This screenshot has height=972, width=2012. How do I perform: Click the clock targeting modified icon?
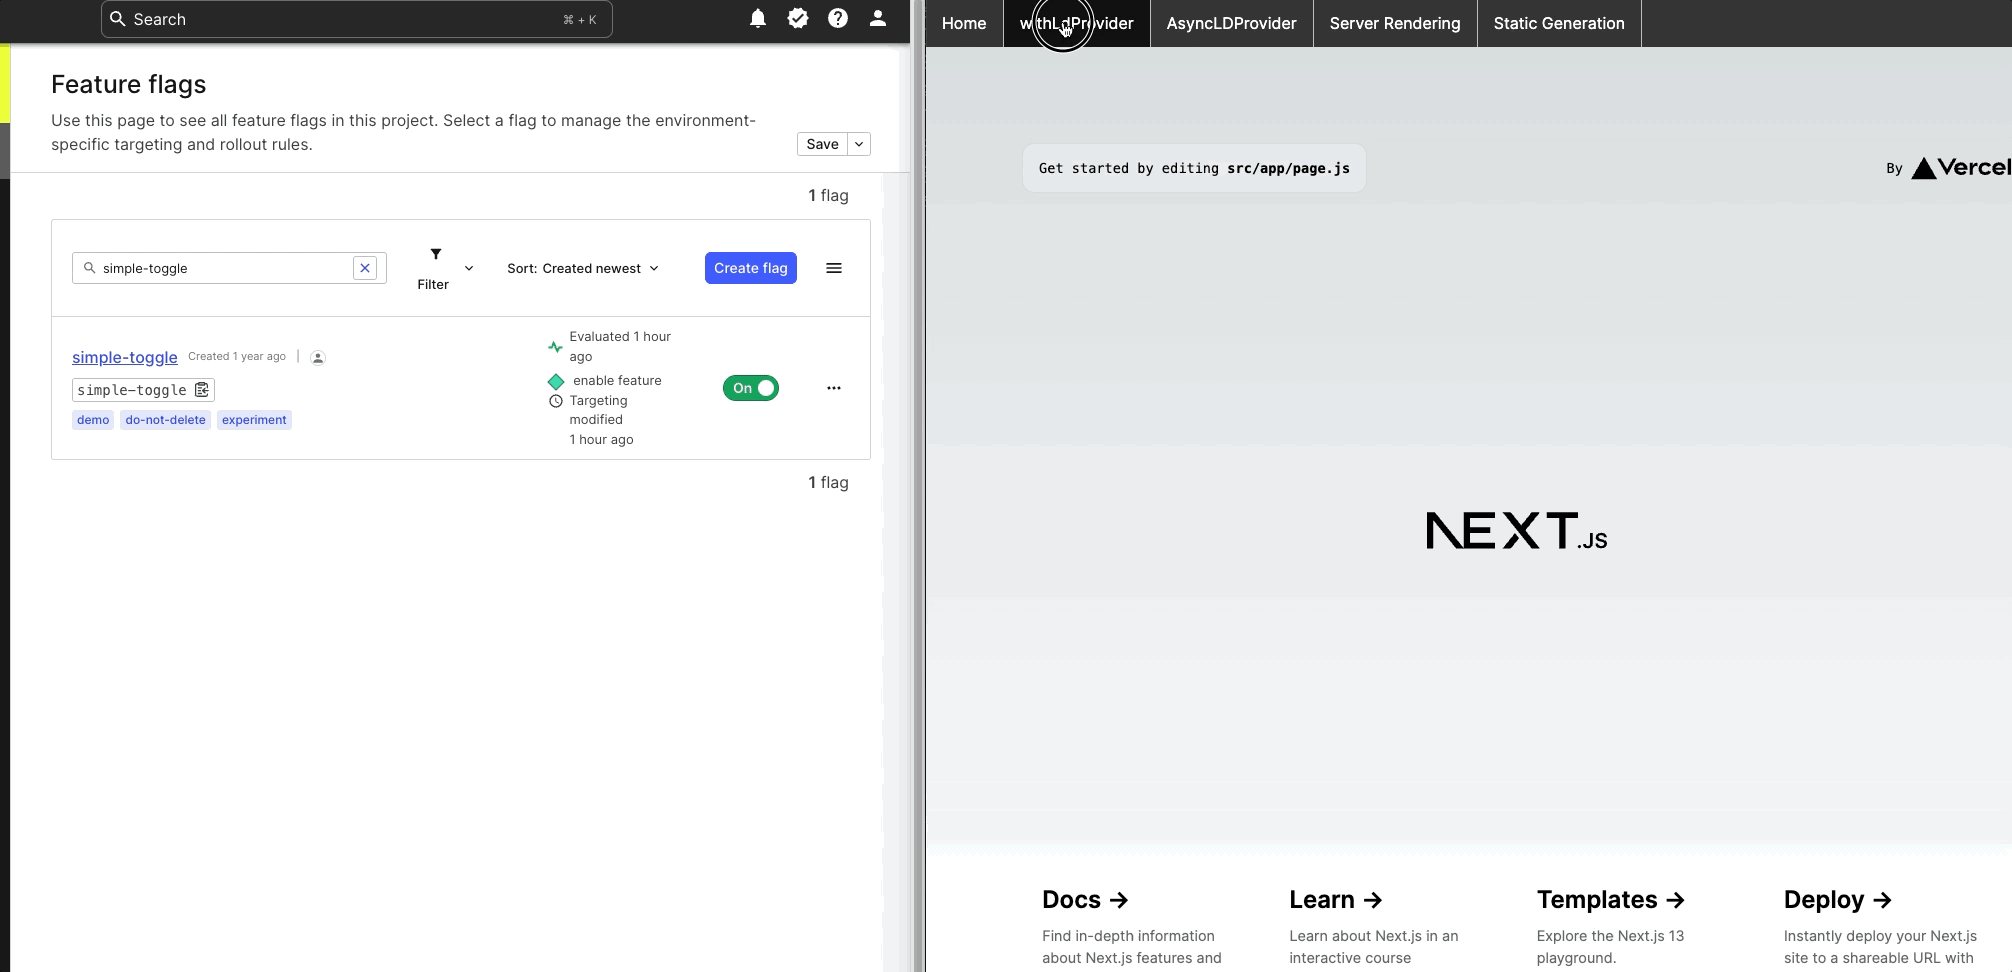point(556,401)
